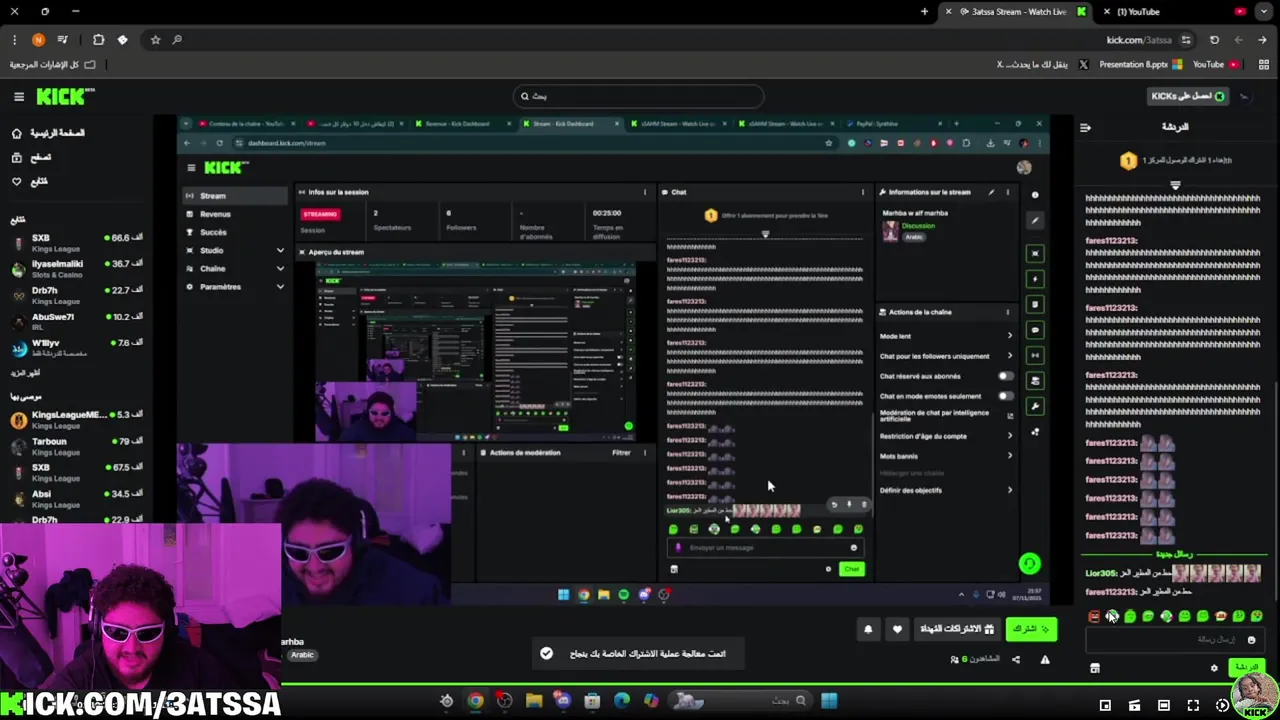Click the share icon below the stream
Viewport: 1280px width, 720px height.
coord(1016,660)
